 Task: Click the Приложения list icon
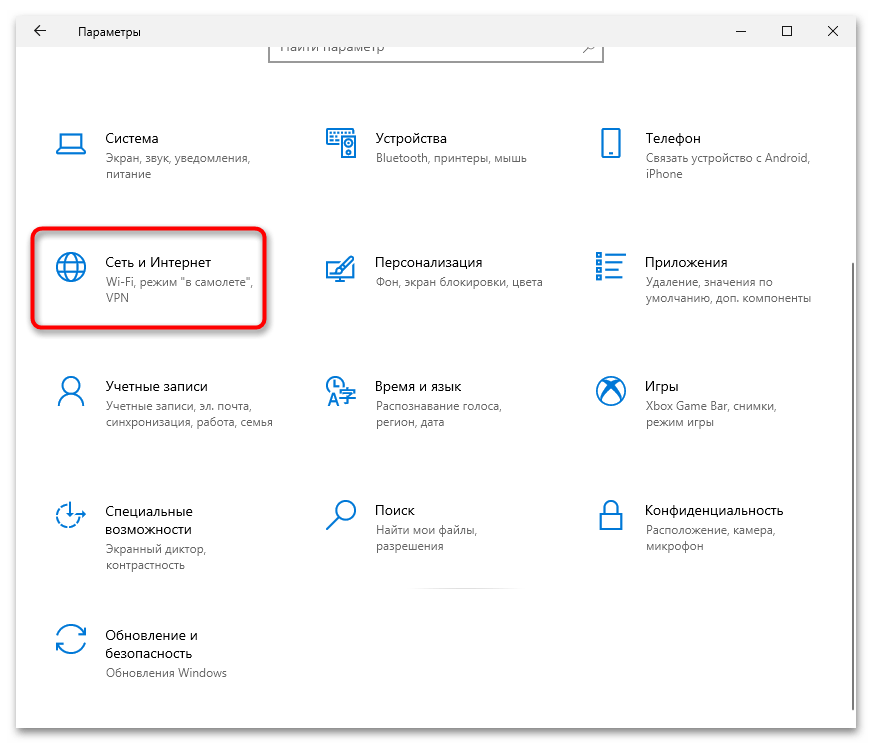click(x=611, y=266)
